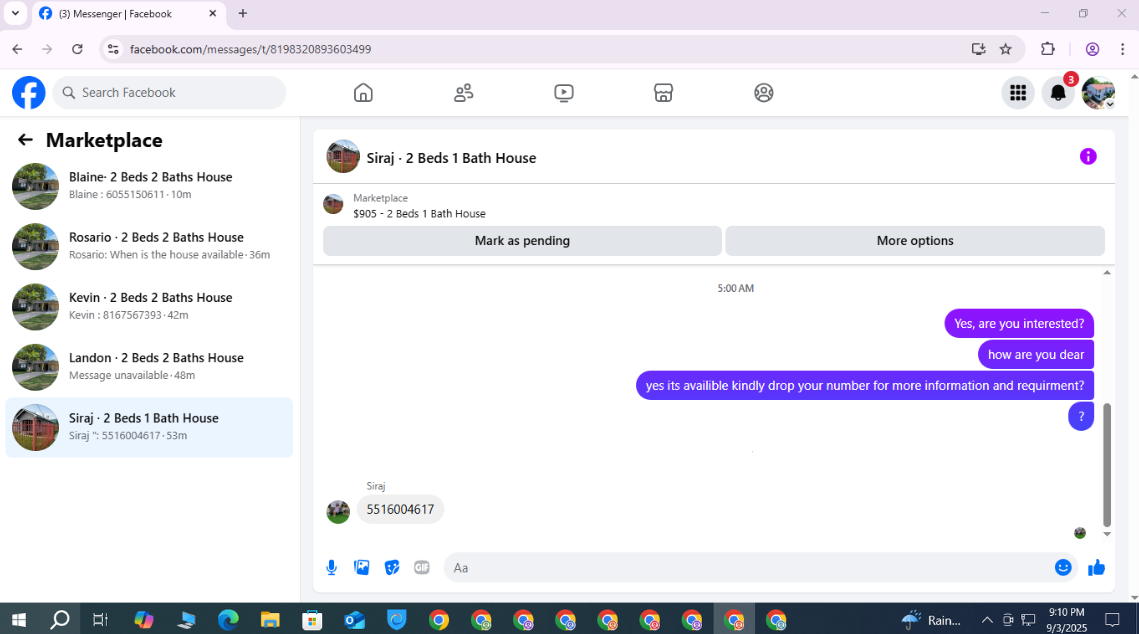This screenshot has width=1139, height=634.
Task: Click the Search Facebook field
Action: coord(169,93)
